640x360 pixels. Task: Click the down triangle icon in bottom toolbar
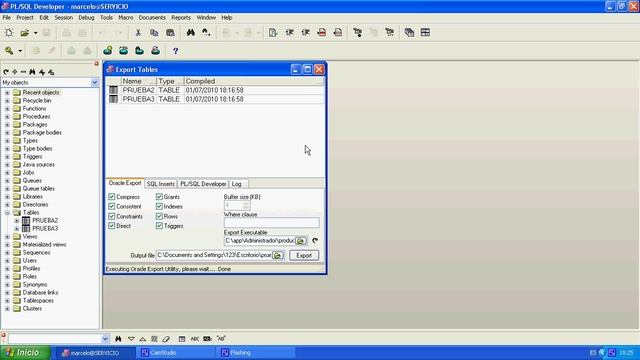[x=131, y=339]
